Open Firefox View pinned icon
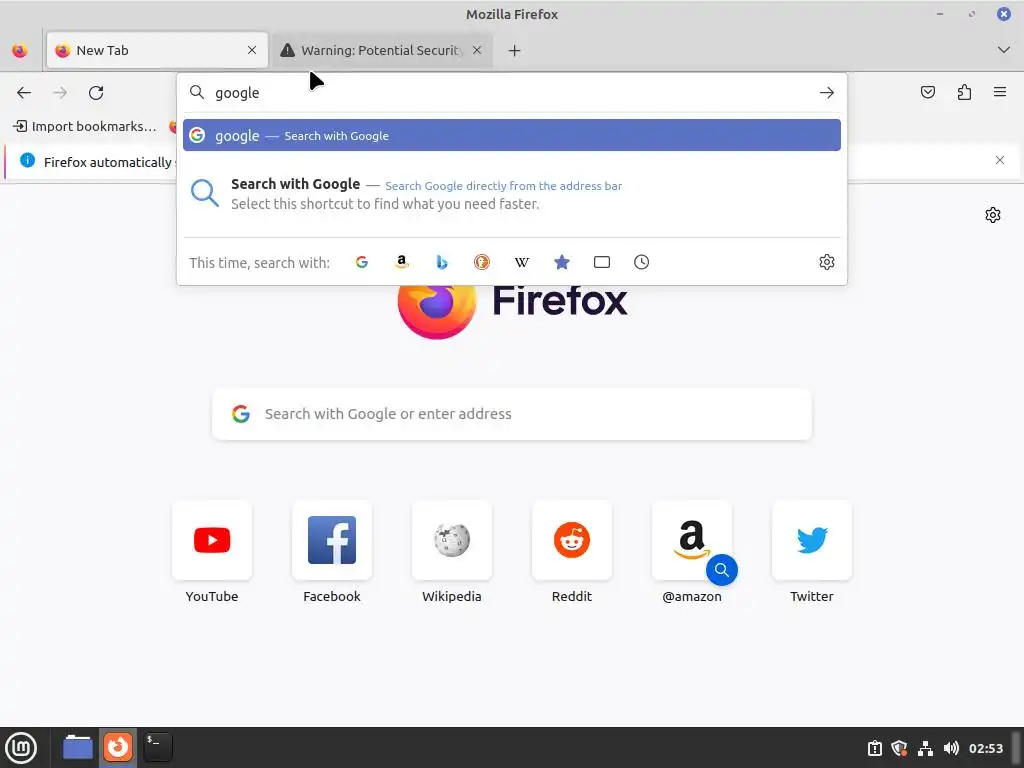This screenshot has height=768, width=1024. point(20,50)
